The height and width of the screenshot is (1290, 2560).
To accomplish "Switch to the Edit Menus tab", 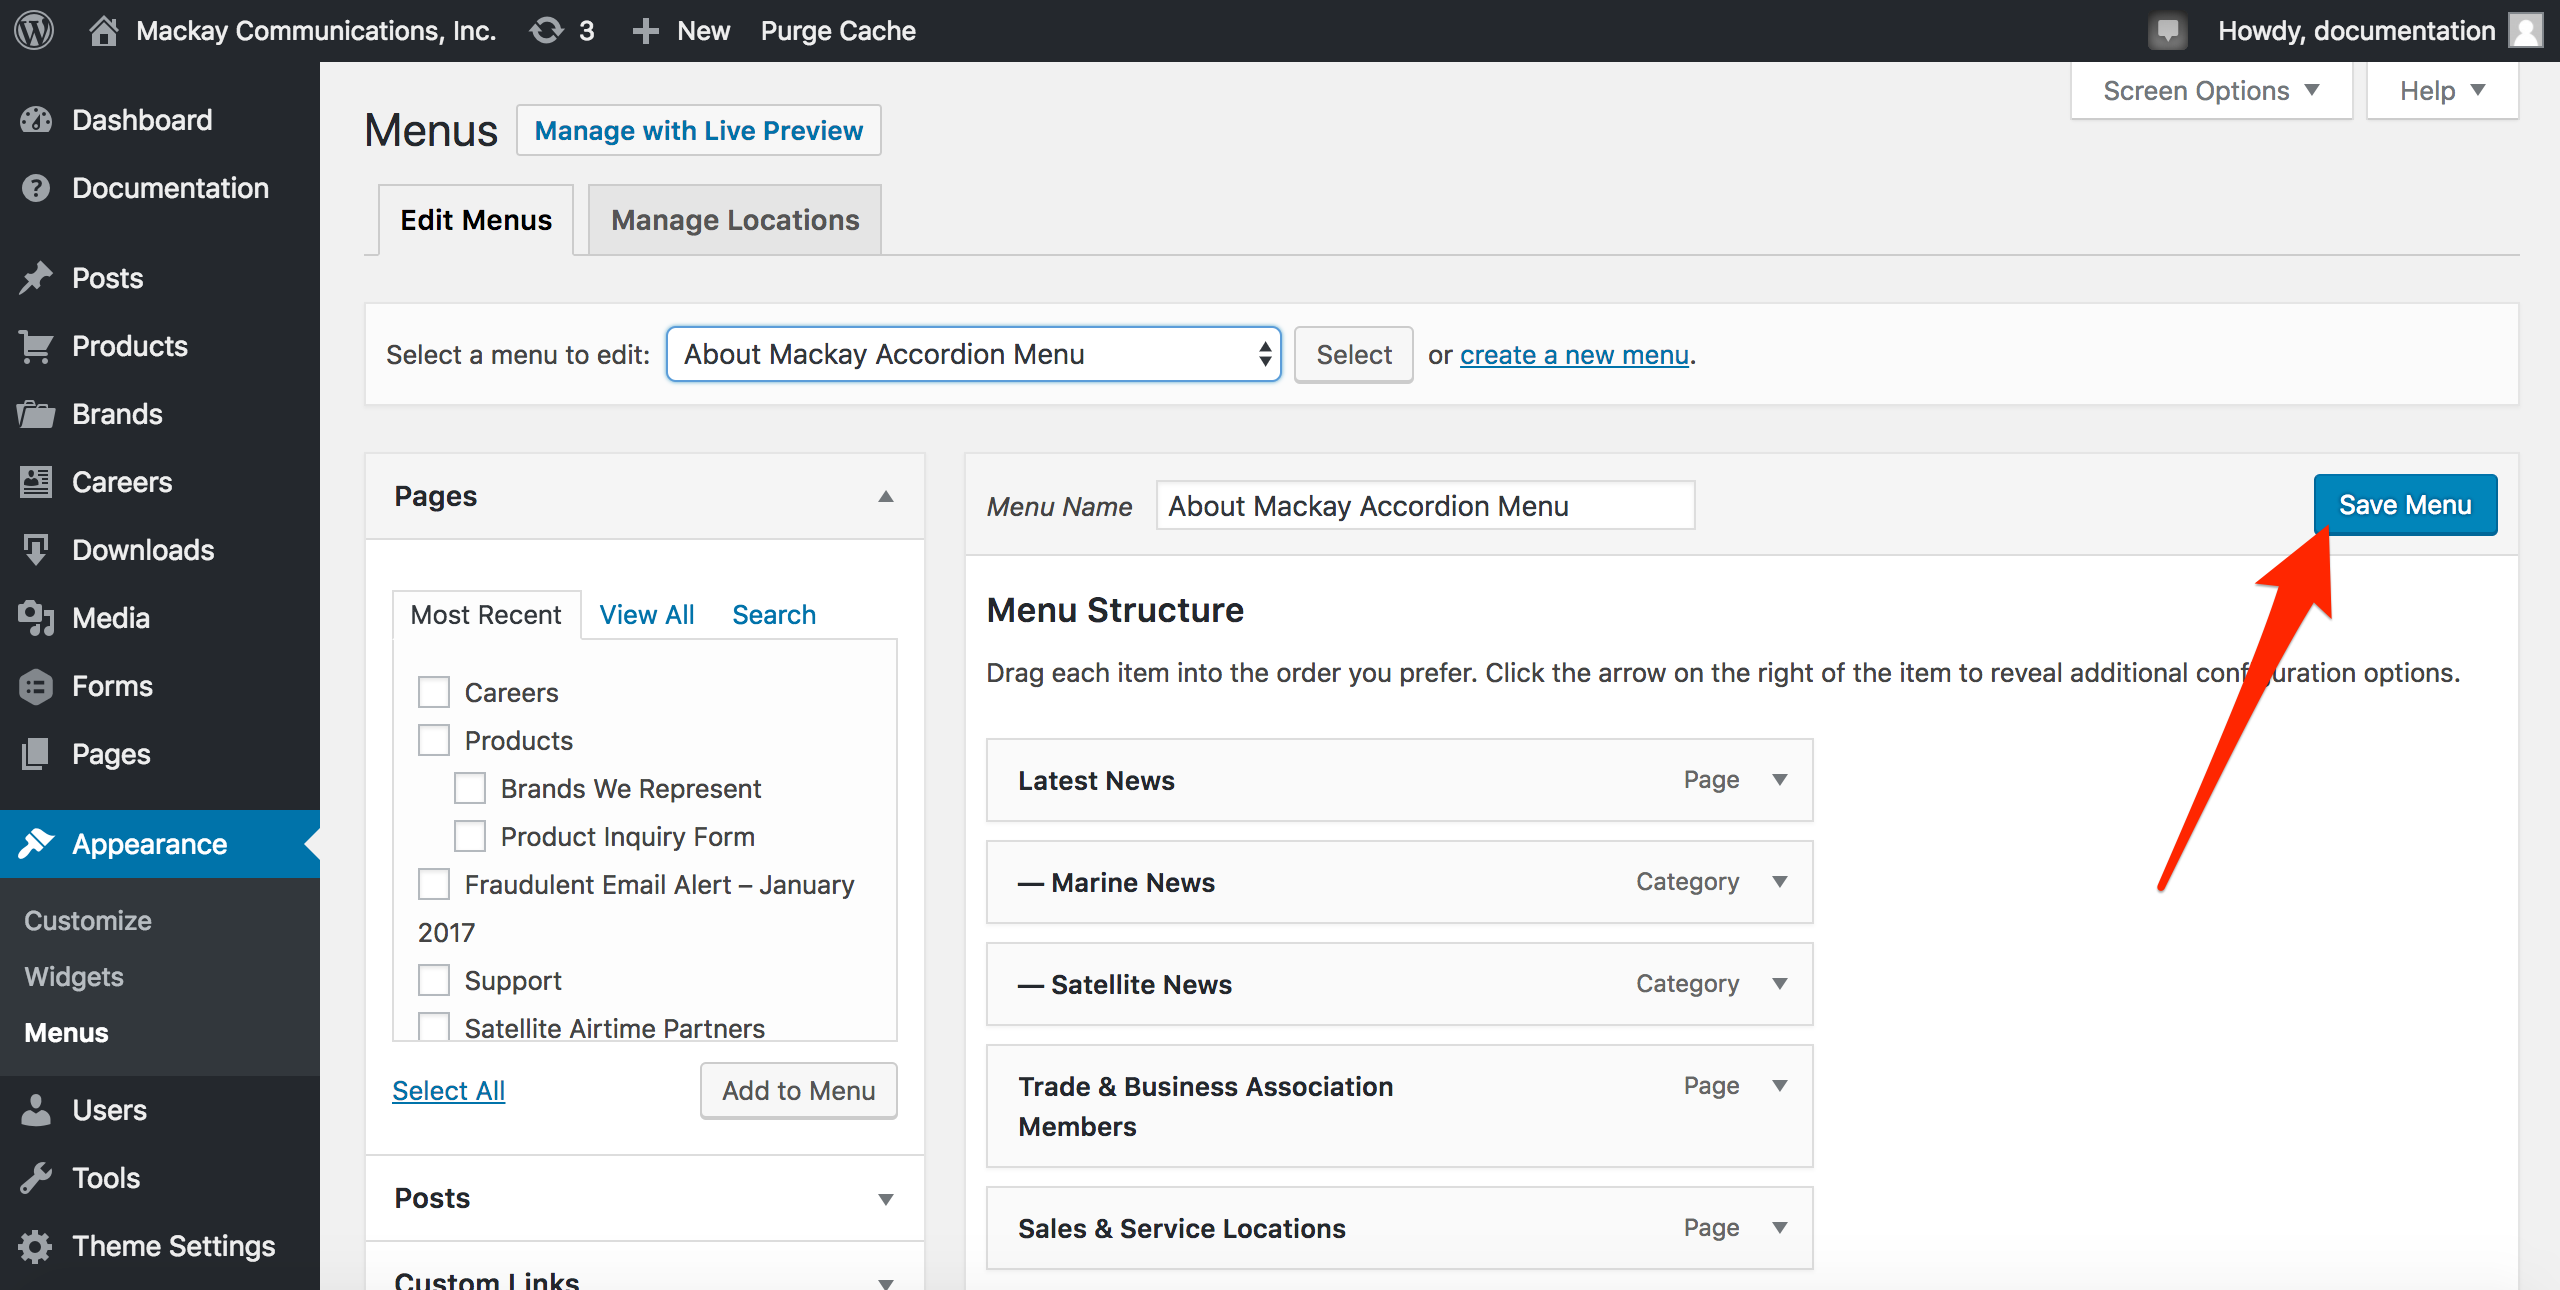I will (x=476, y=220).
